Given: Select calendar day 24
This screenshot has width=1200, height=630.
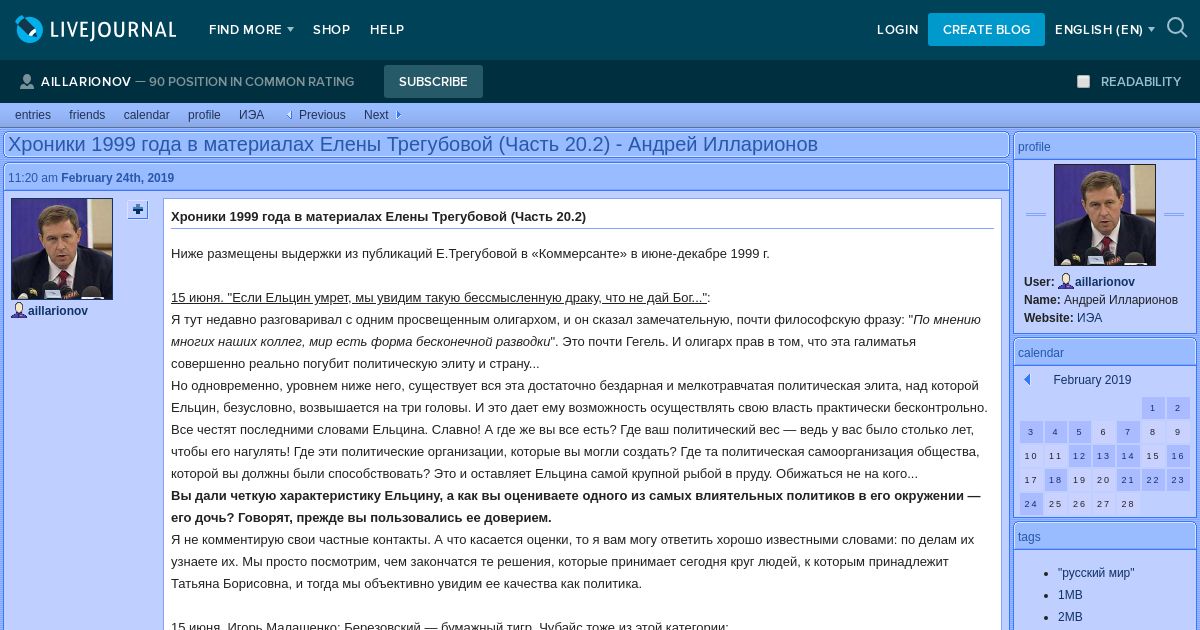Looking at the screenshot, I should pos(1031,504).
